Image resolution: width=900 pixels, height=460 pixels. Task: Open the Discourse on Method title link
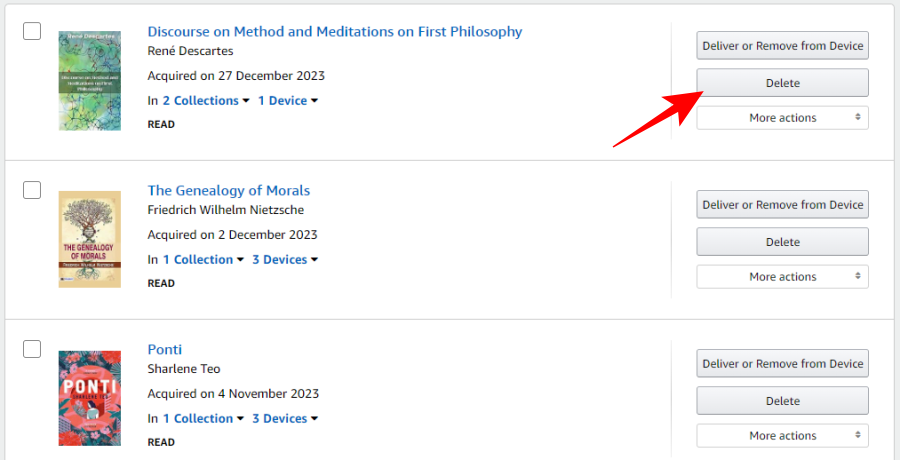point(334,32)
